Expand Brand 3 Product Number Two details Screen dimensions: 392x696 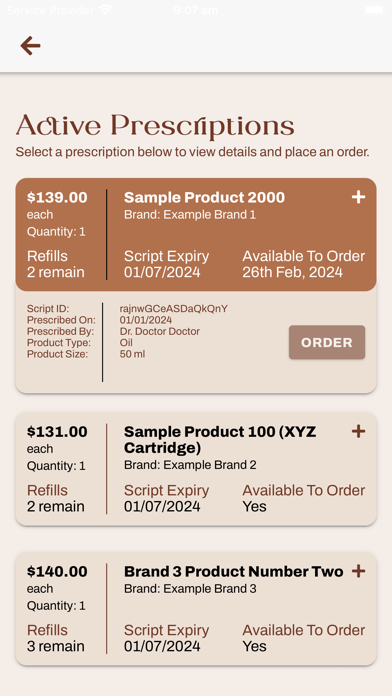point(358,571)
